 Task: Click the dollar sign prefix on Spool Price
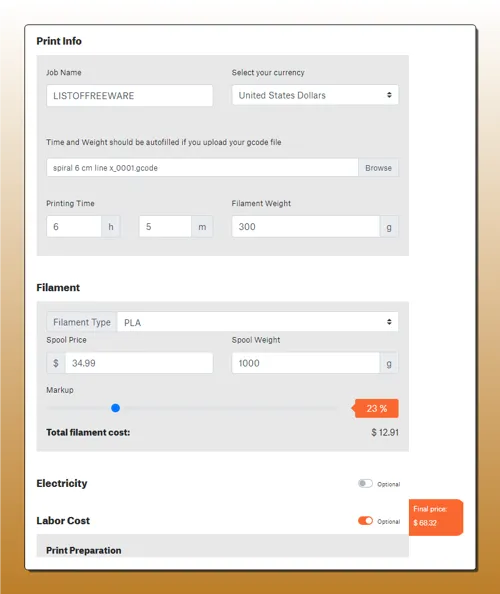(x=56, y=363)
